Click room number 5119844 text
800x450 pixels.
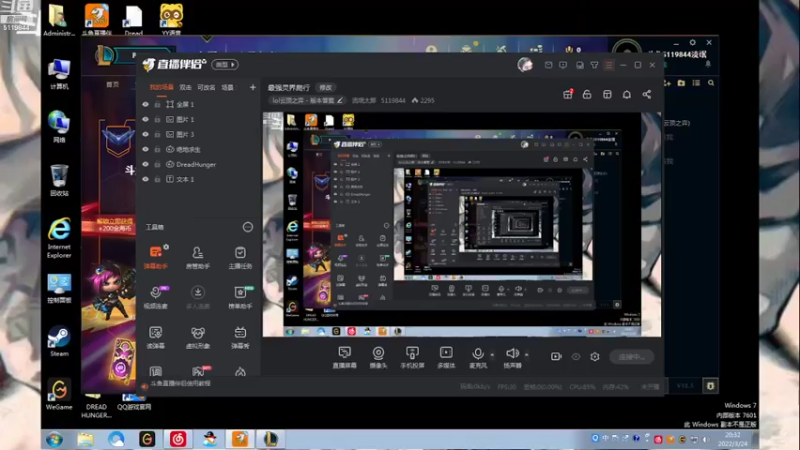[x=393, y=101]
